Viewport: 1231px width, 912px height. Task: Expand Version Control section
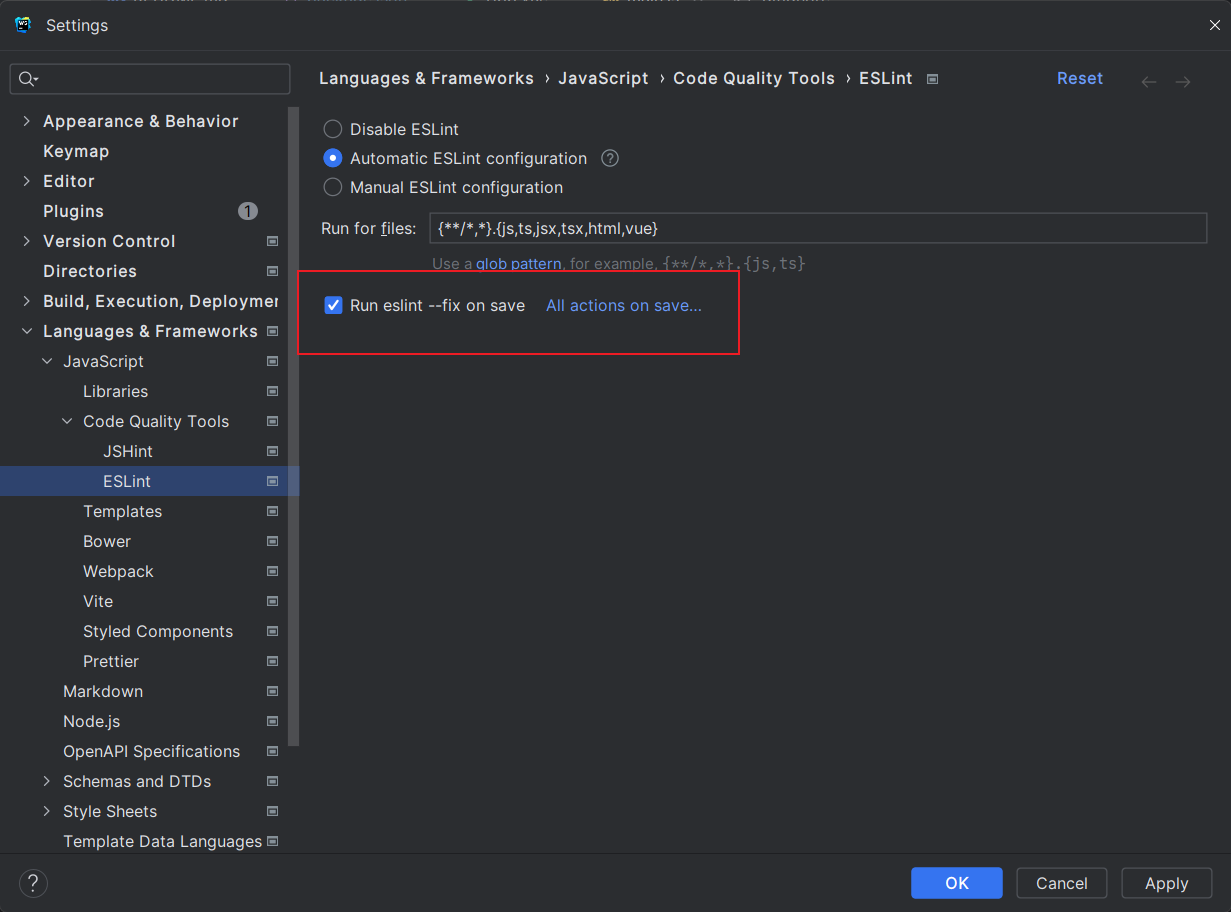[x=27, y=241]
